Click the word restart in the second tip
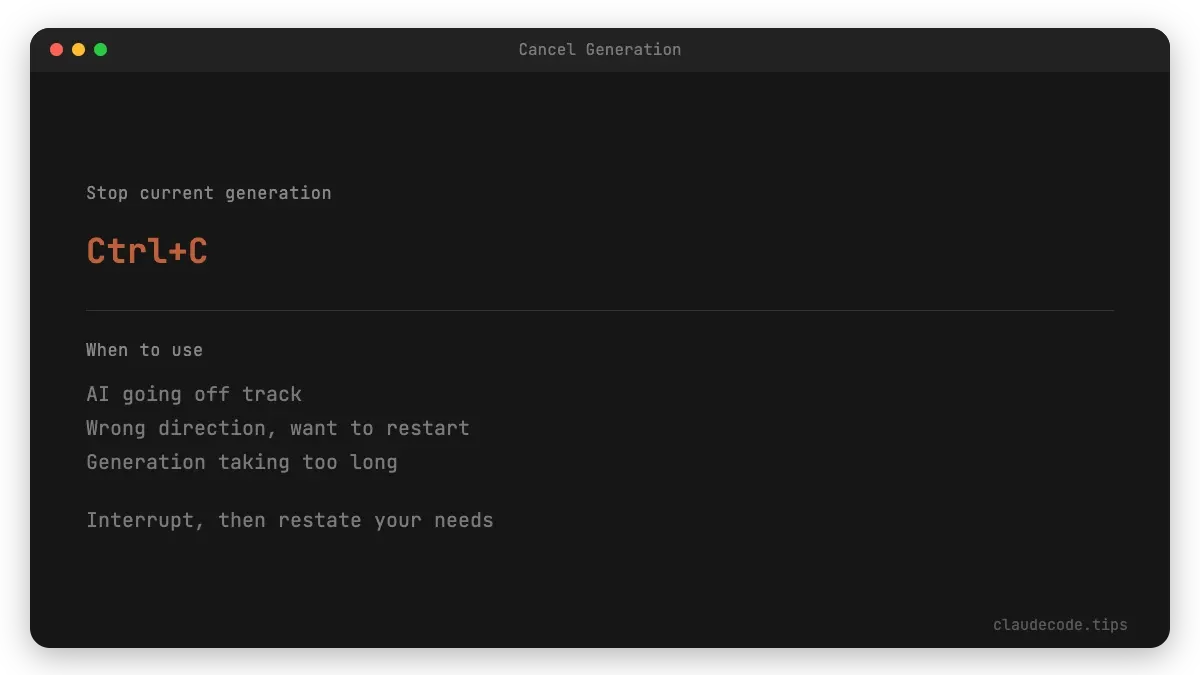Screen dimensions: 1200x675 [x=437, y=428]
